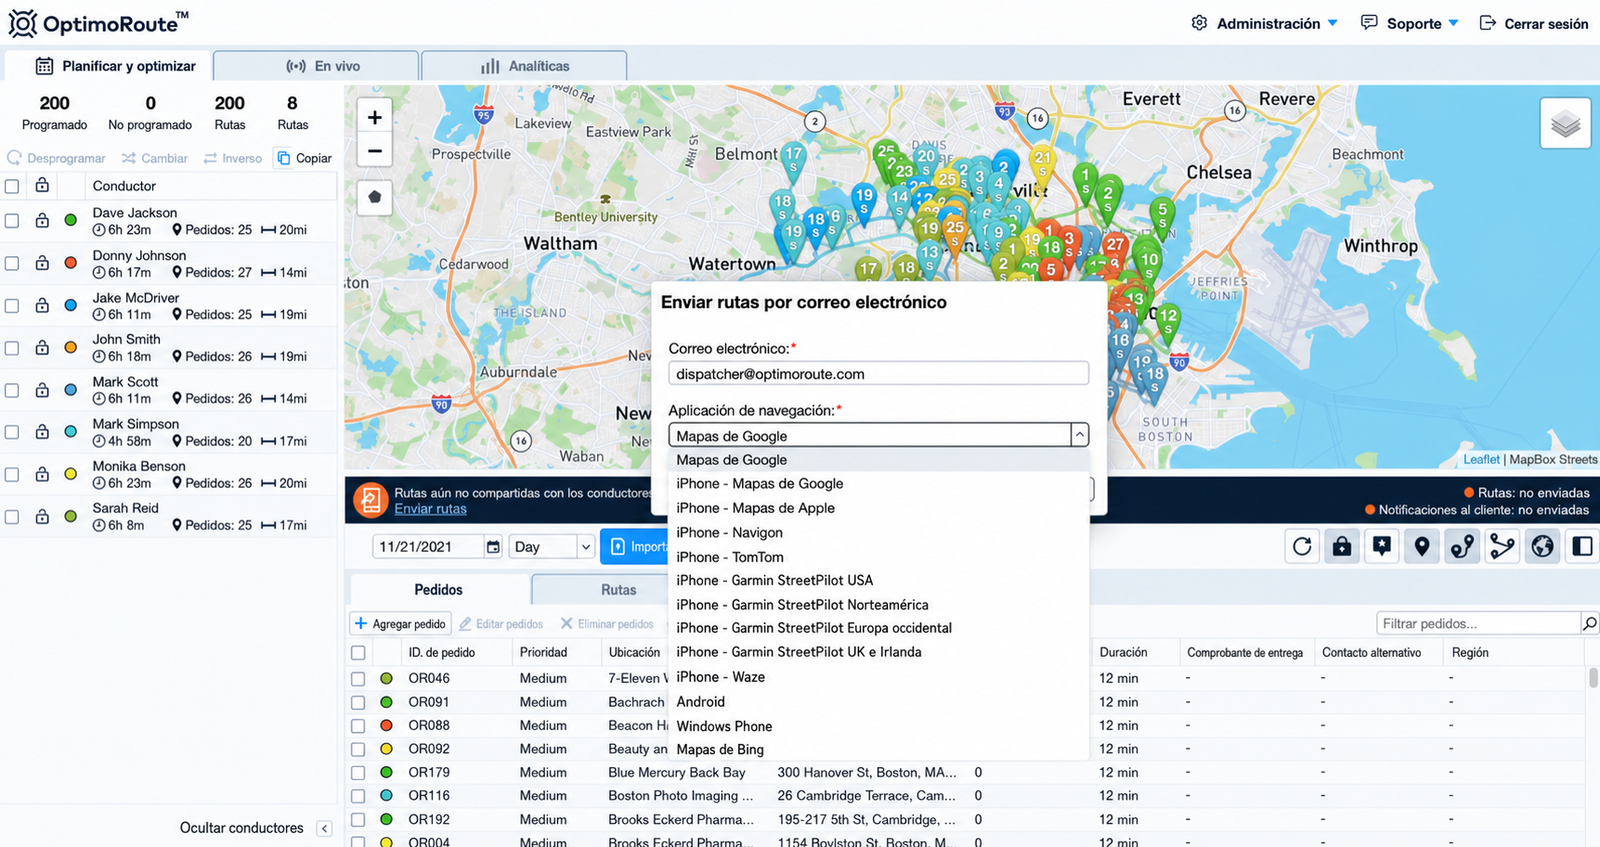Check the Monika Benson checkbox
Viewport: 1600px width, 847px height.
point(12,475)
